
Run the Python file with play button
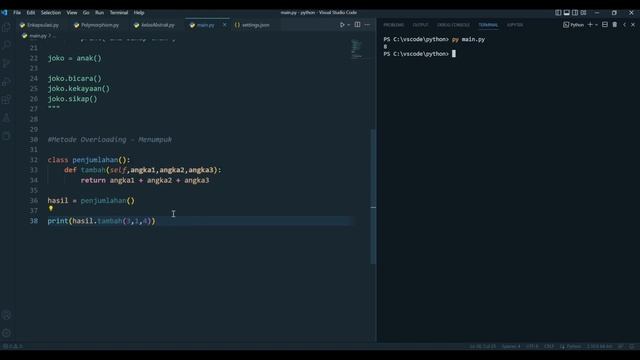tap(342, 25)
